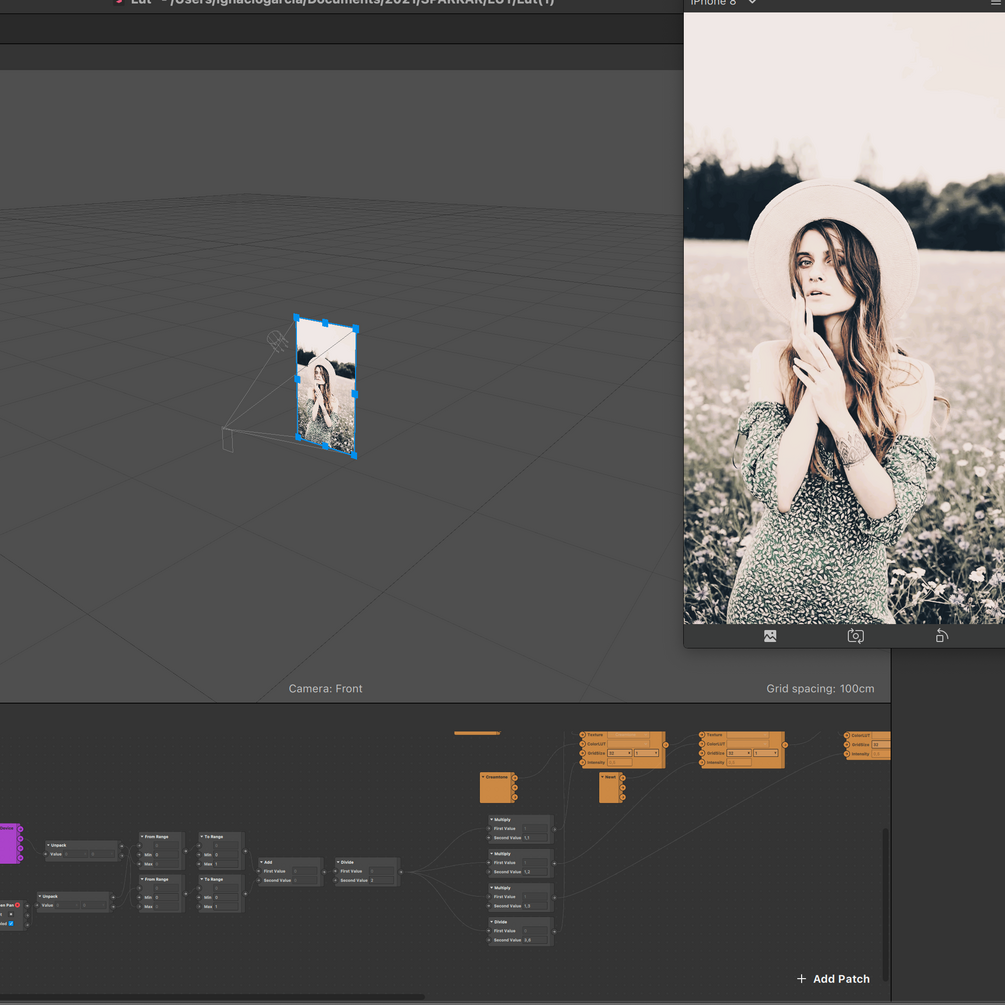
Task: Open GridSize 32 dropdown in the middle LUT patch
Action: click(739, 753)
